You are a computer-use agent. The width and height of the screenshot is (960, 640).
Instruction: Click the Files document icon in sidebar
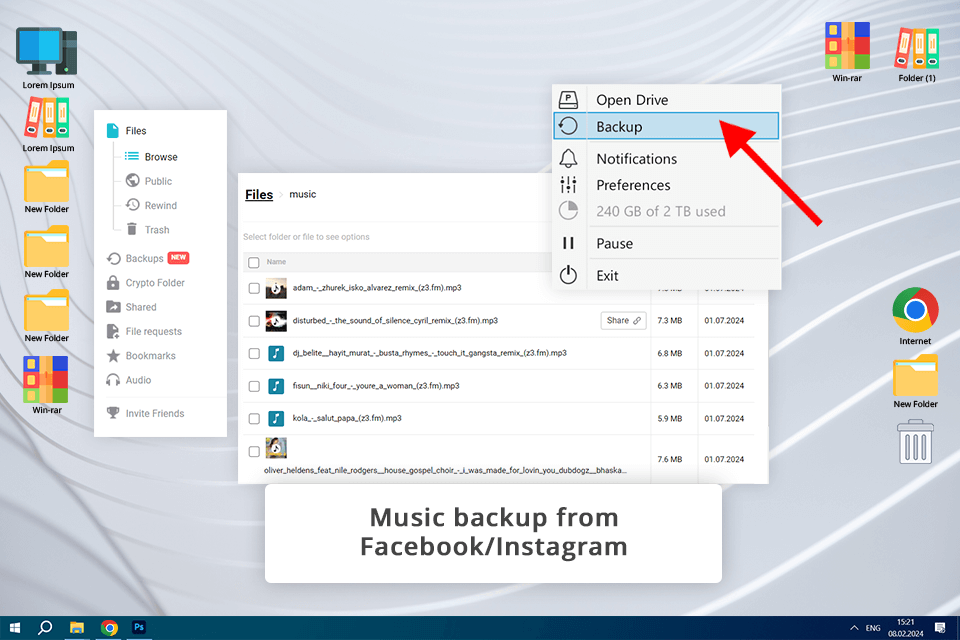tap(113, 130)
